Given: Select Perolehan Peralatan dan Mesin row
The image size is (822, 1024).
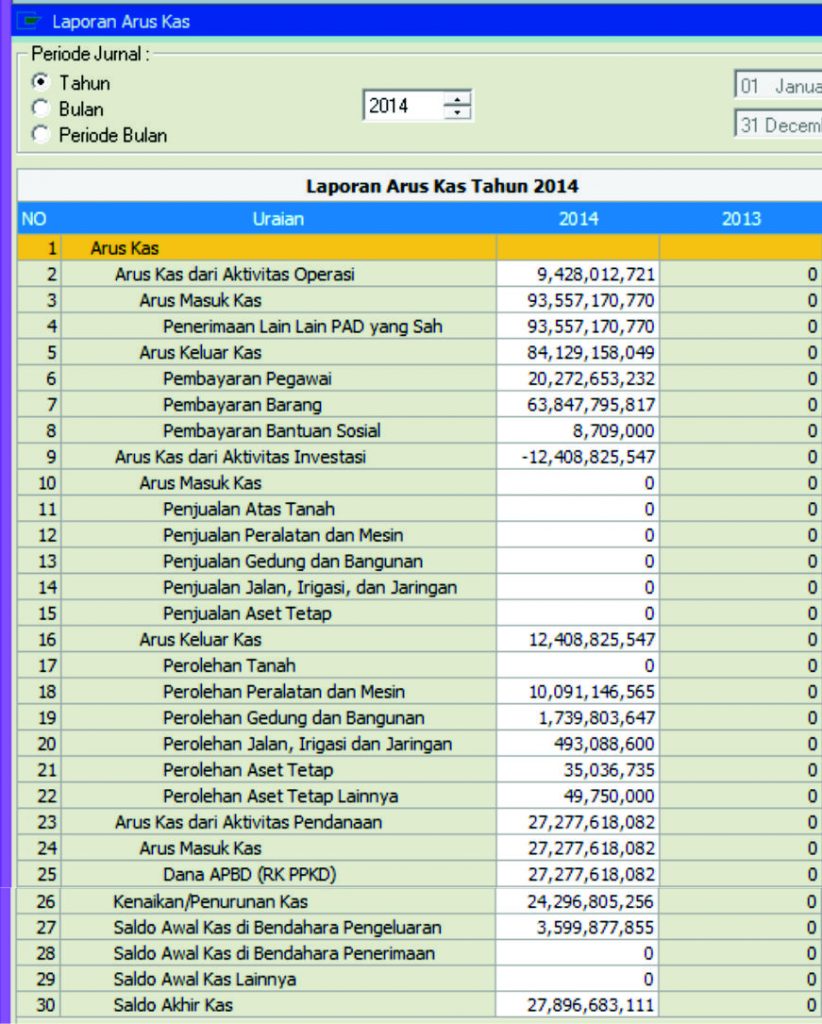Looking at the screenshot, I should click(x=419, y=692).
